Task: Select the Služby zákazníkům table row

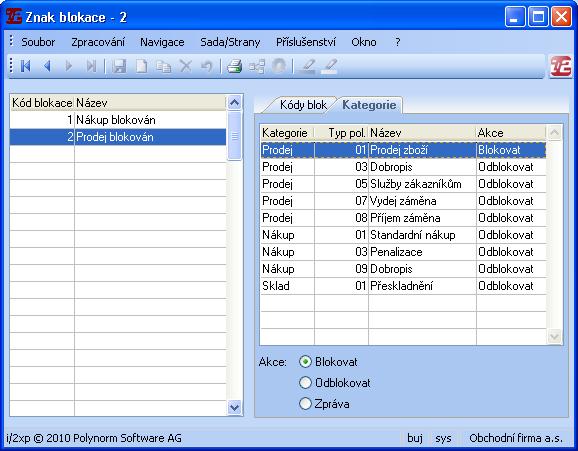Action: click(403, 184)
